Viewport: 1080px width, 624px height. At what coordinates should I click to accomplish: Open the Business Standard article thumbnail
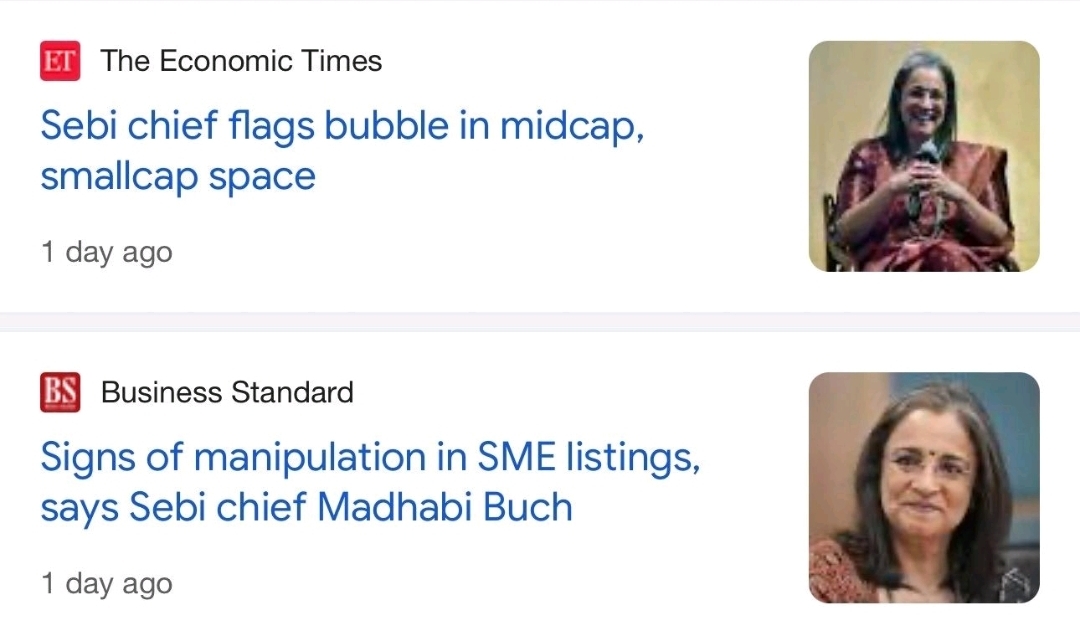[x=923, y=487]
